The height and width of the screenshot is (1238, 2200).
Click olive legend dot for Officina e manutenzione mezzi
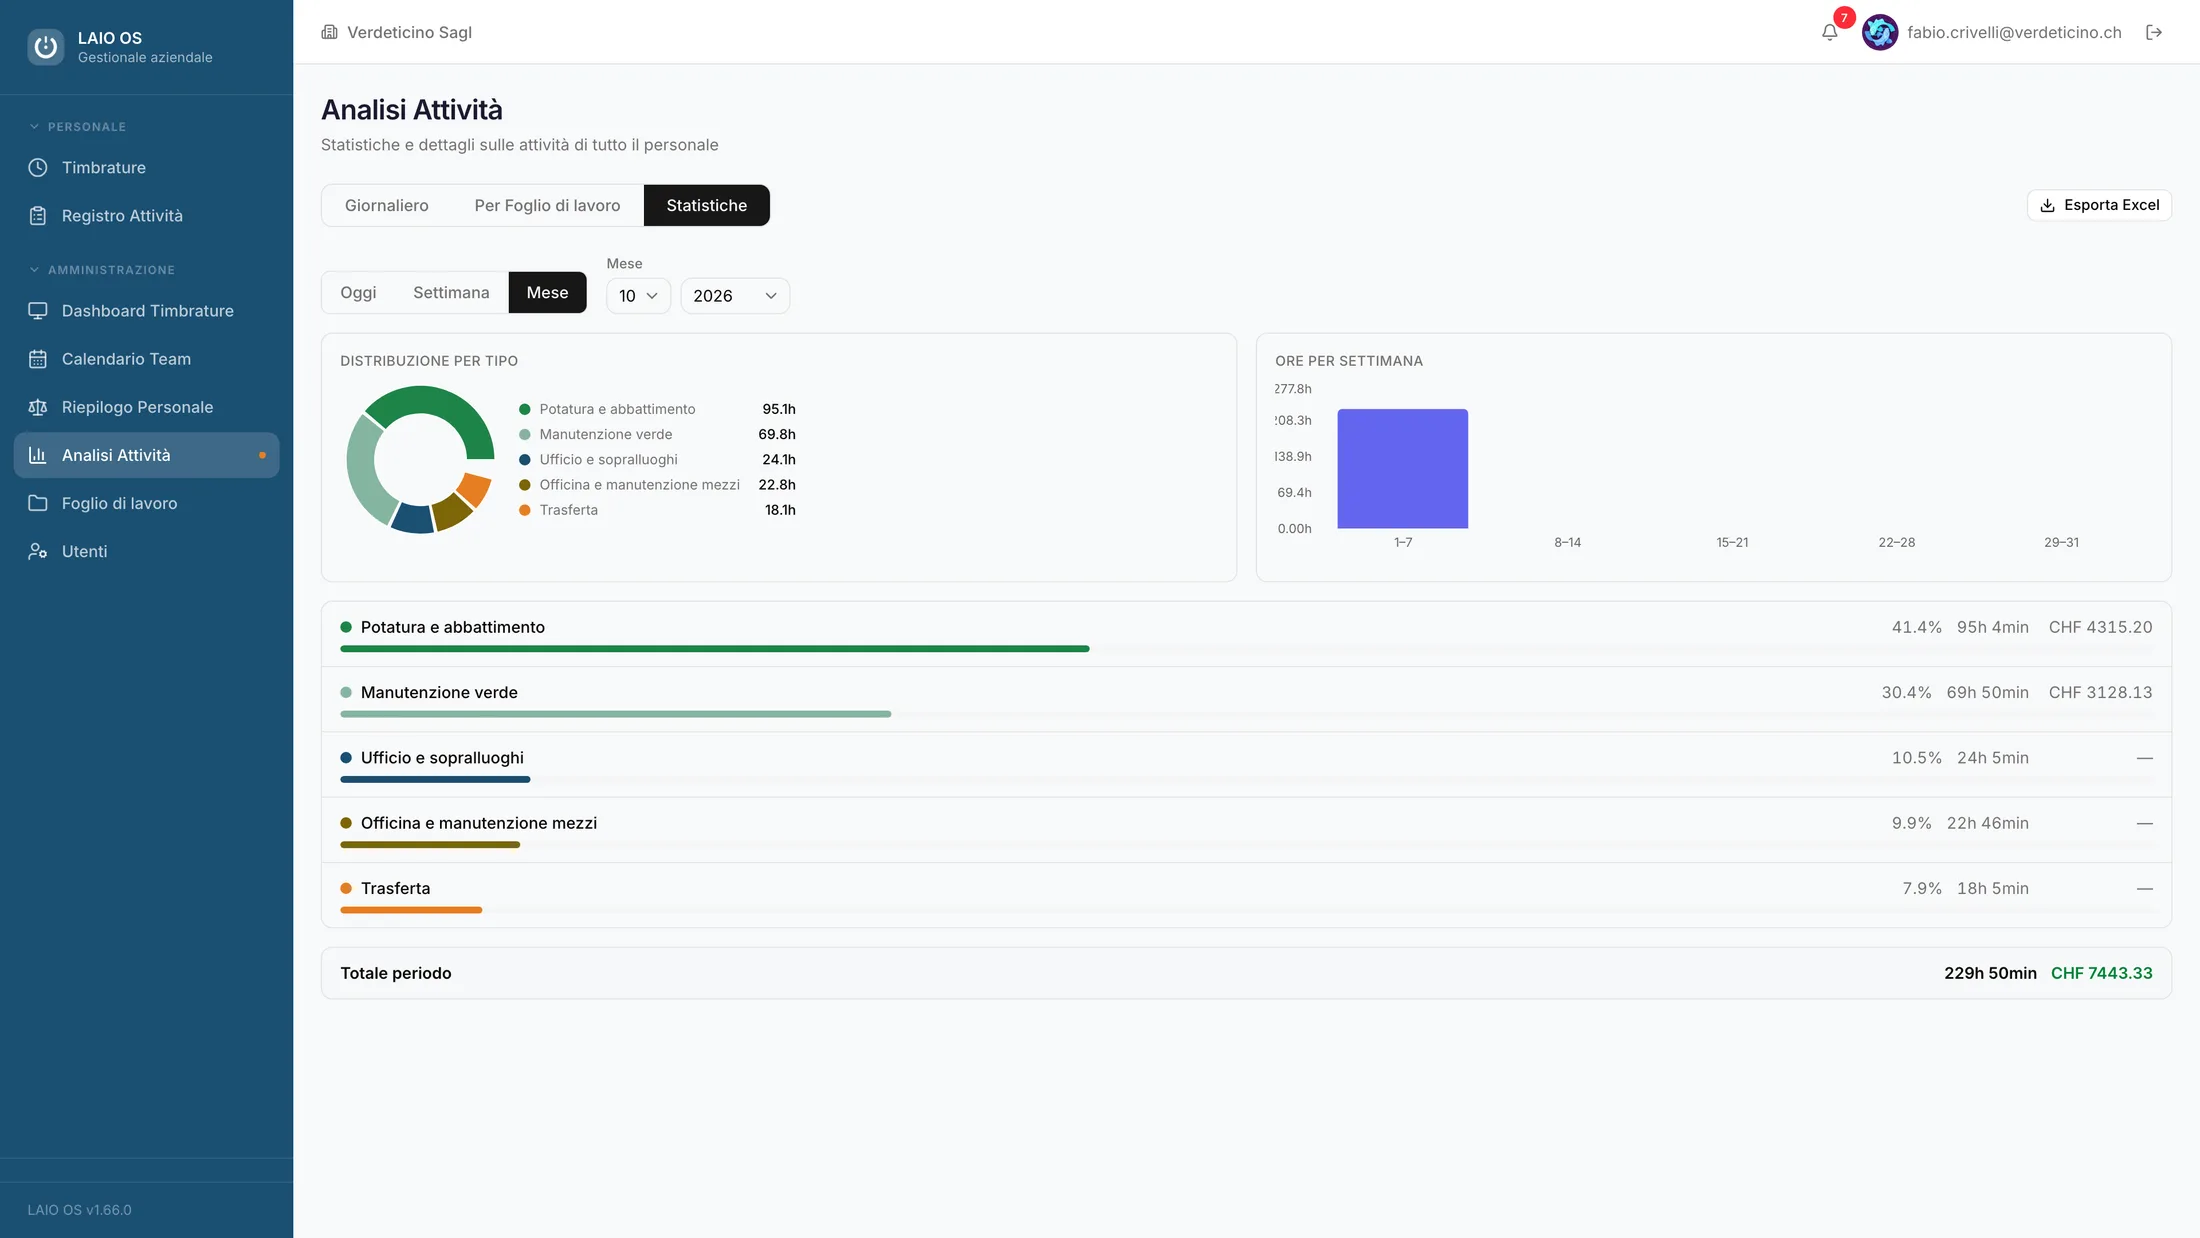click(524, 485)
